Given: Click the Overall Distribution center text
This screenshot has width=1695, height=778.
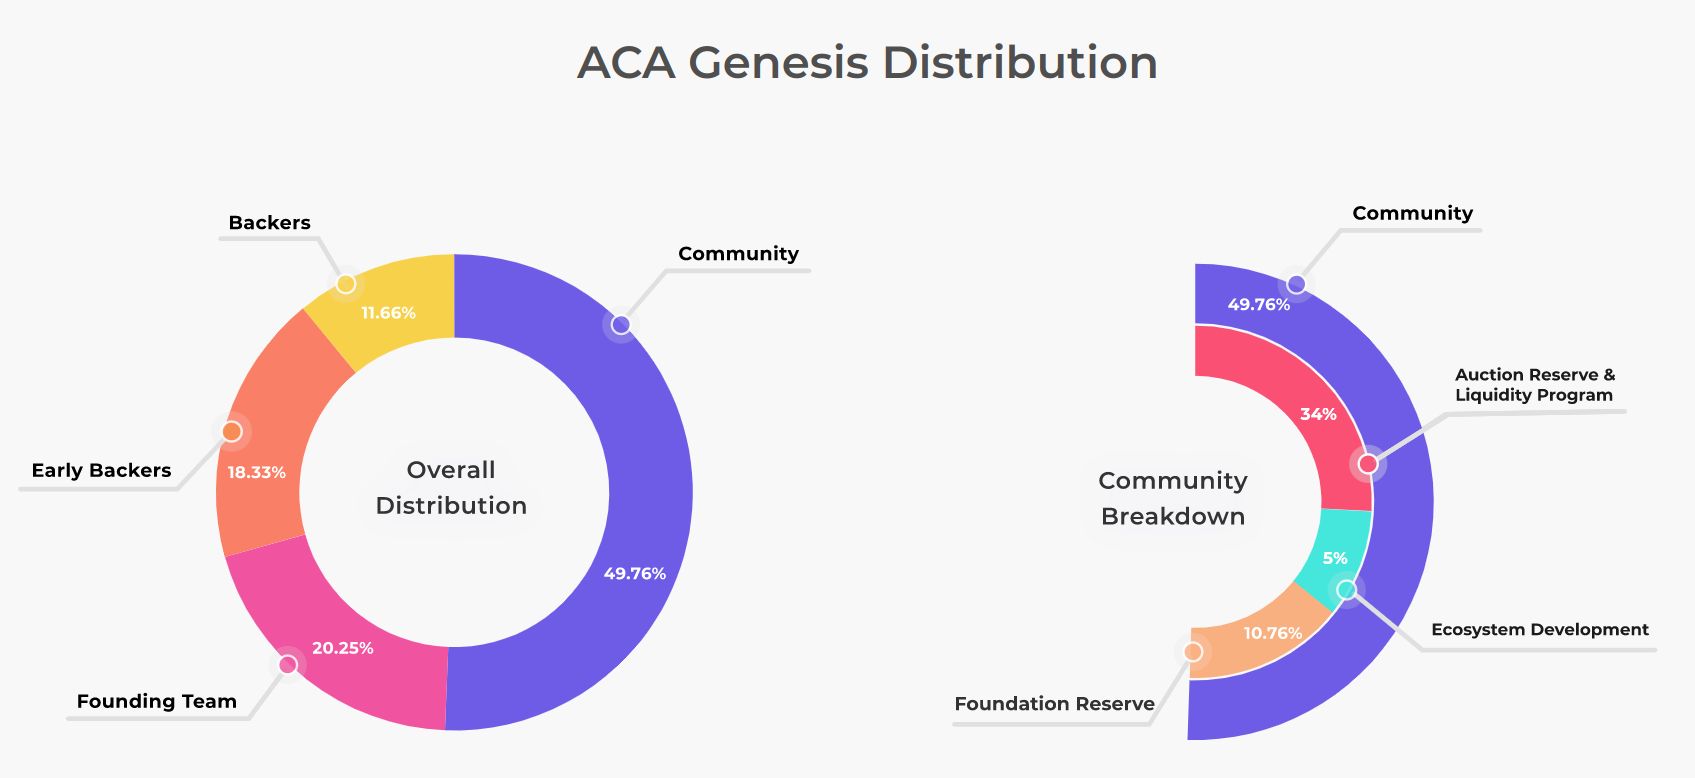Looking at the screenshot, I should [451, 488].
